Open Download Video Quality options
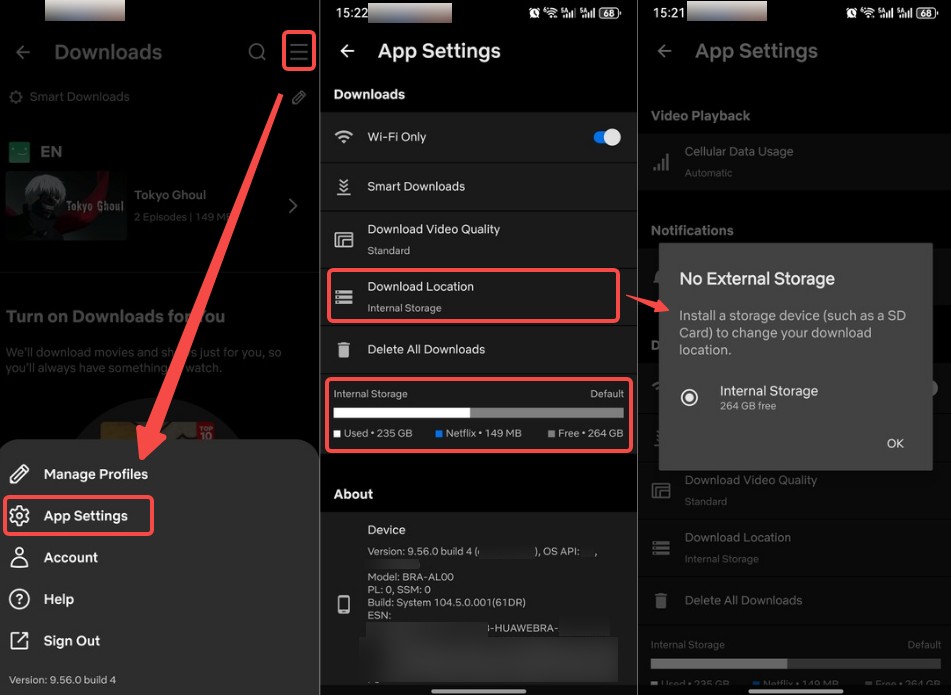951x695 pixels. (x=433, y=239)
